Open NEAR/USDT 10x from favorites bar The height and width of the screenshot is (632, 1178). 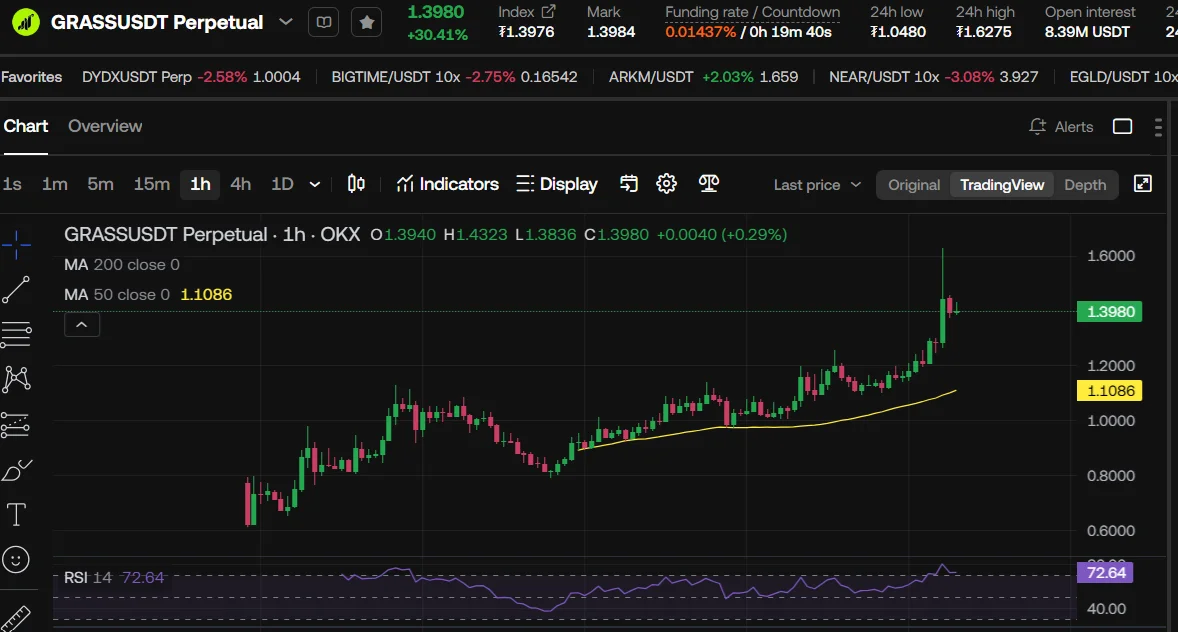coord(933,77)
